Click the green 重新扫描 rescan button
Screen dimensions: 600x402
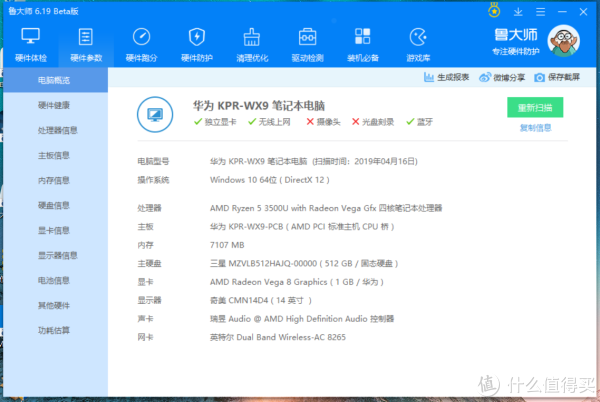click(535, 107)
